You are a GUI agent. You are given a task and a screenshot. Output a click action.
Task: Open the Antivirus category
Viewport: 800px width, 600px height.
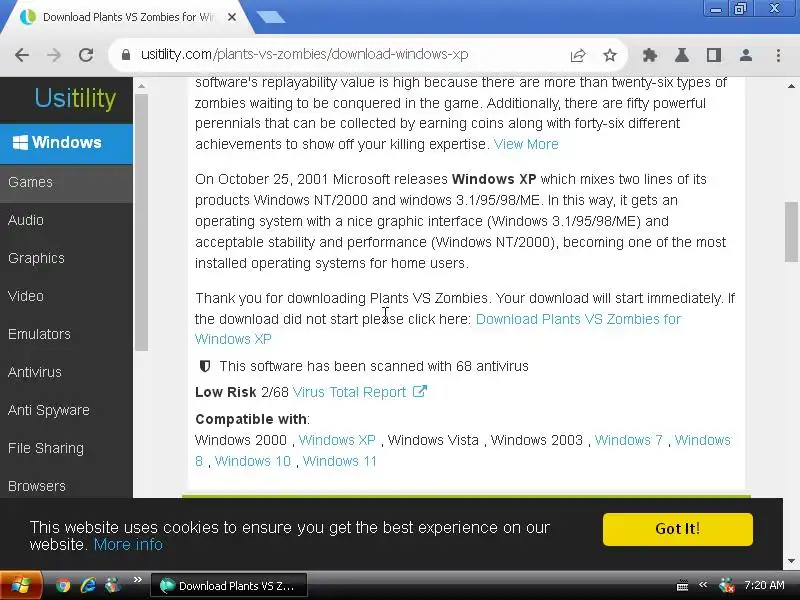[x=66, y=372]
